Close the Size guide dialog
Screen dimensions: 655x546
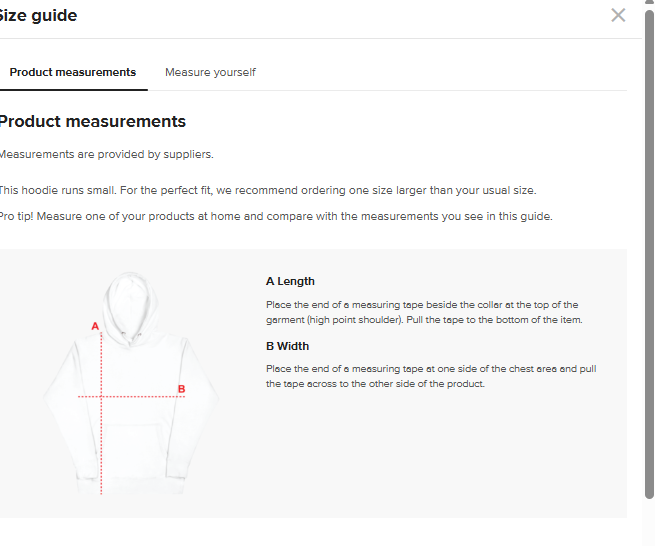[618, 15]
